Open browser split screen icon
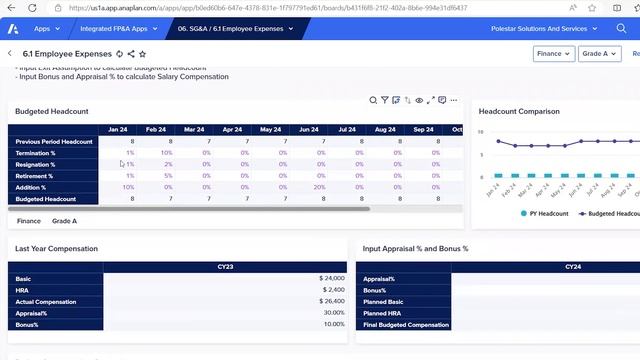The width and height of the screenshot is (640, 360). click(x=617, y=7)
